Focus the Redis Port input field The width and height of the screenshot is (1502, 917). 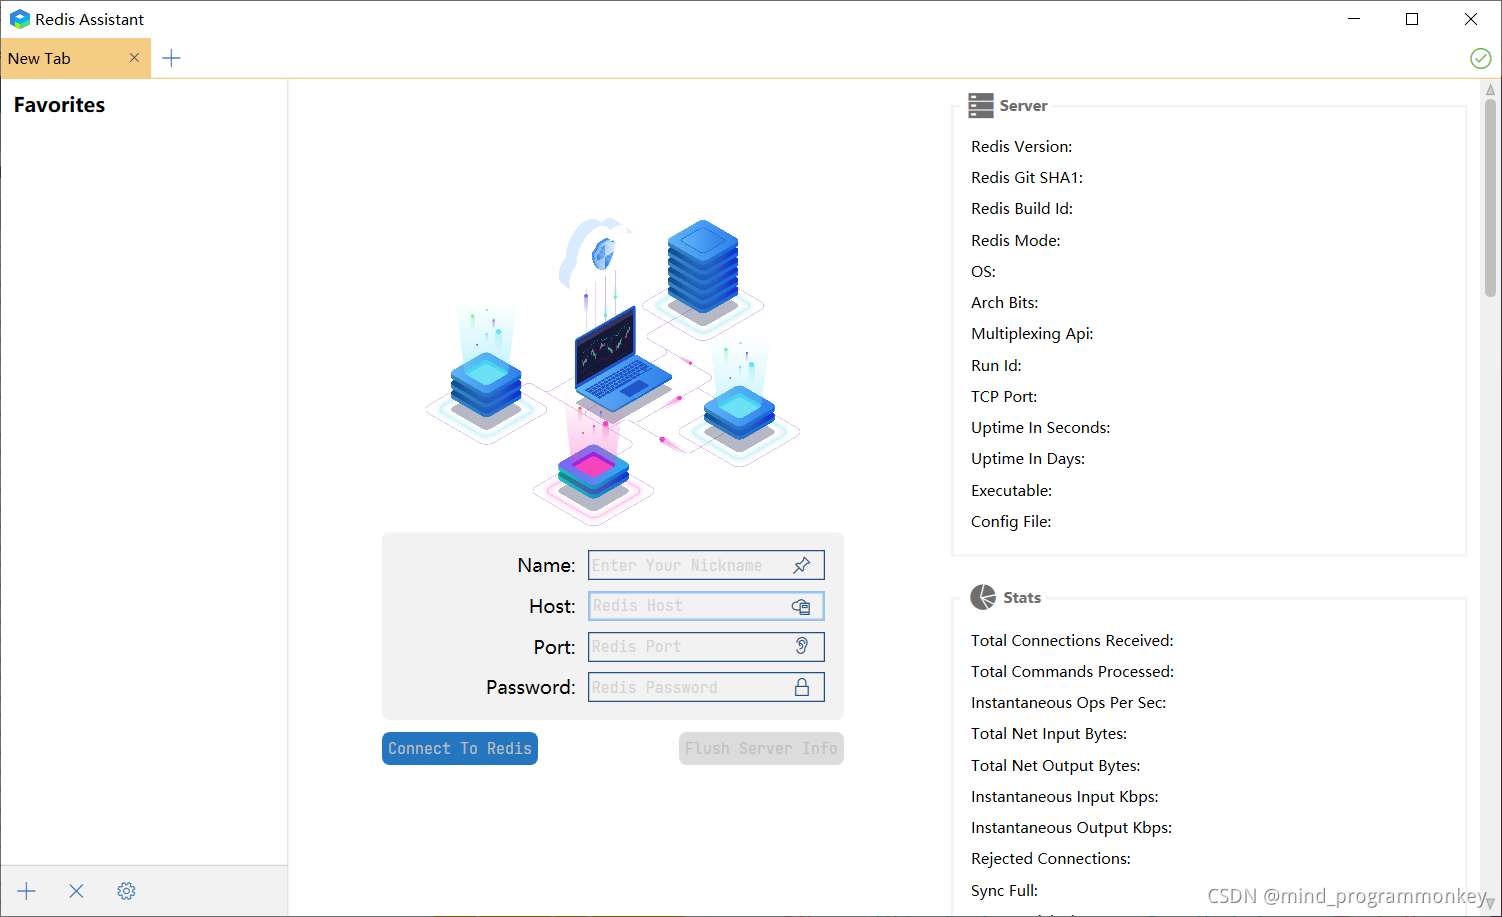click(706, 647)
